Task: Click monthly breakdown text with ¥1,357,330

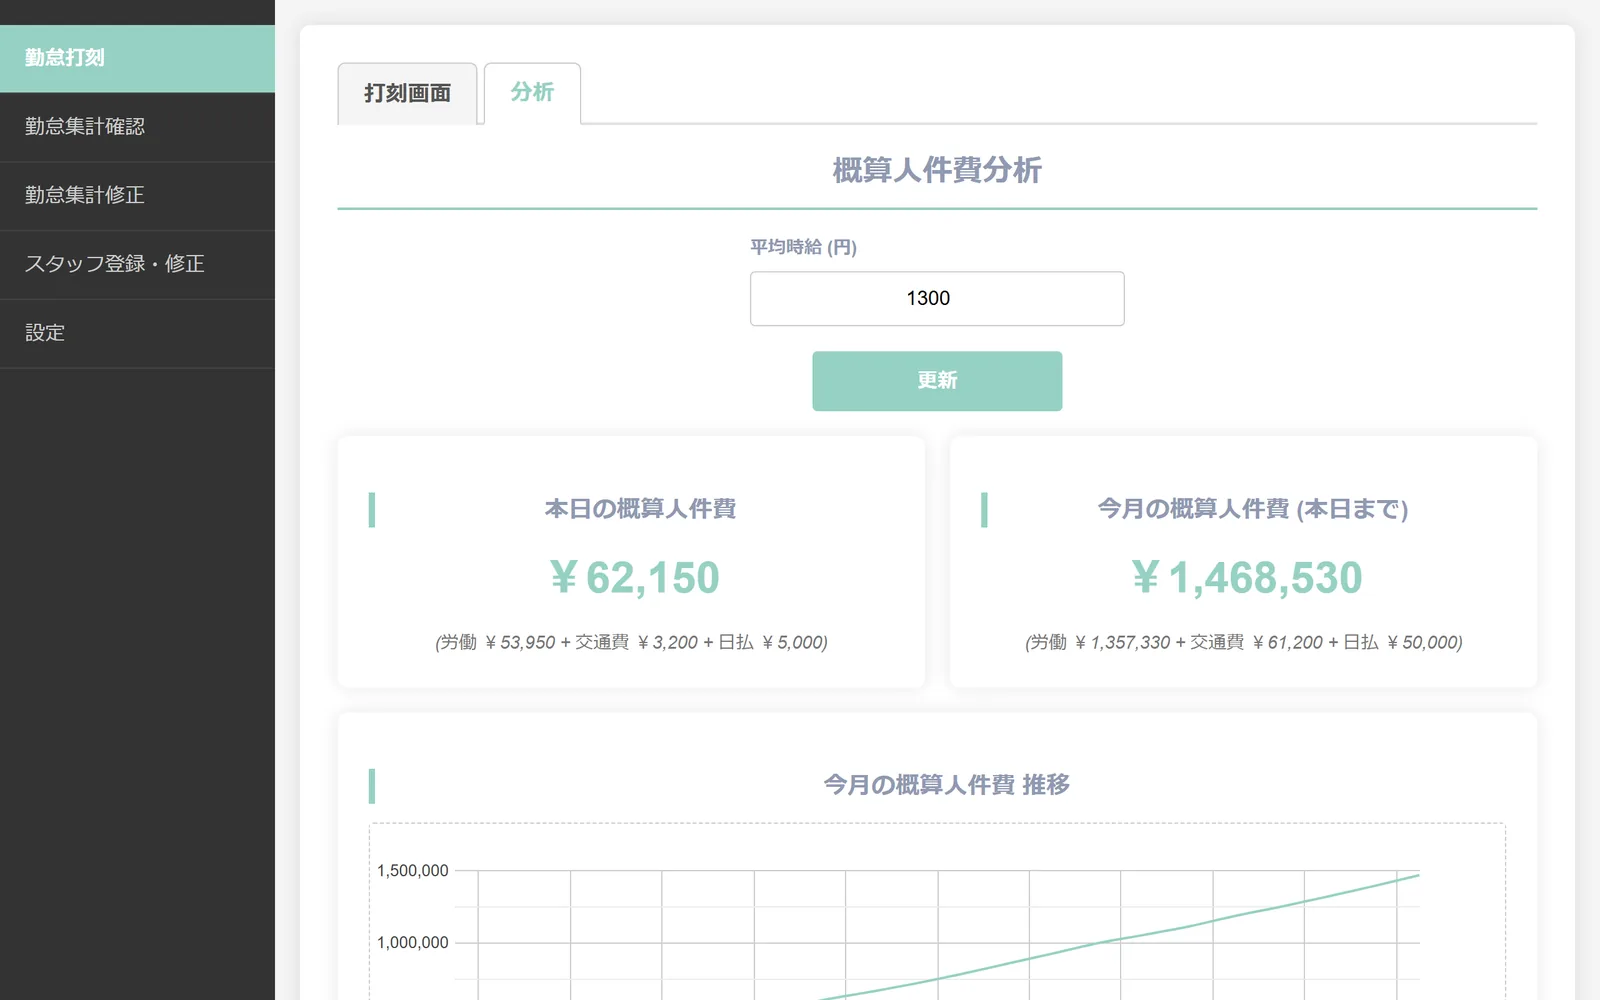Action: [x=1244, y=642]
